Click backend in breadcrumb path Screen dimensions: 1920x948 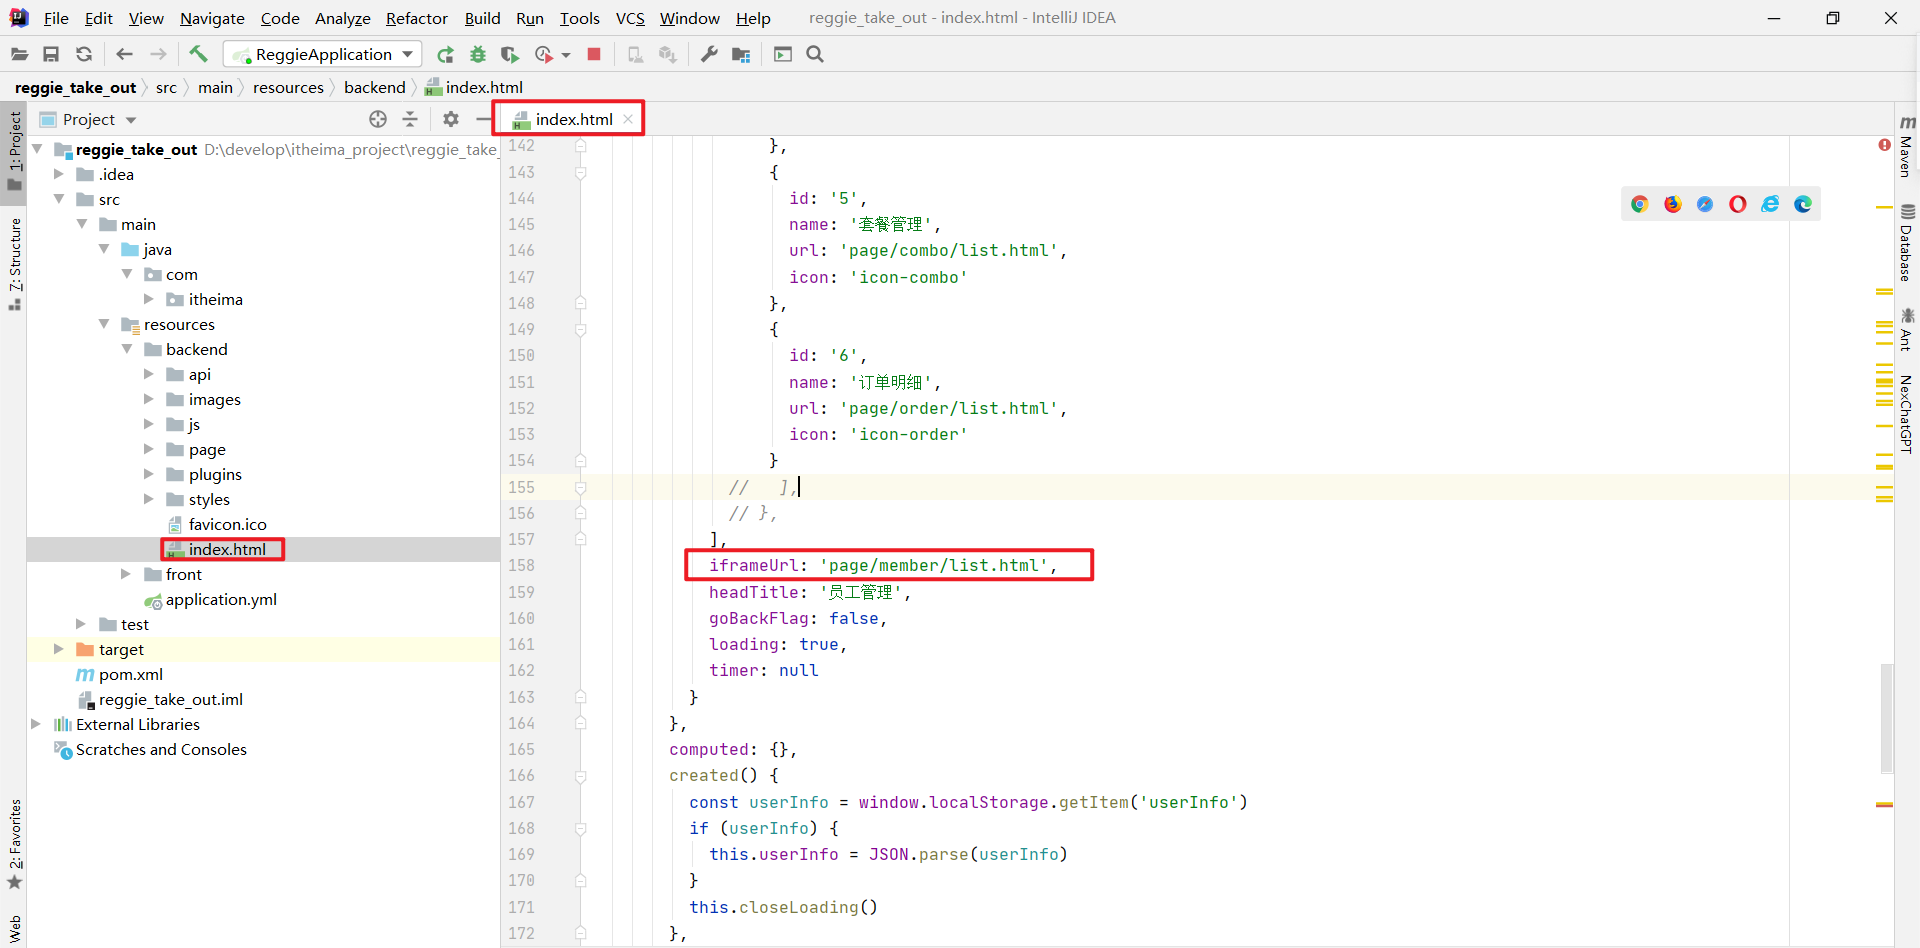click(375, 88)
